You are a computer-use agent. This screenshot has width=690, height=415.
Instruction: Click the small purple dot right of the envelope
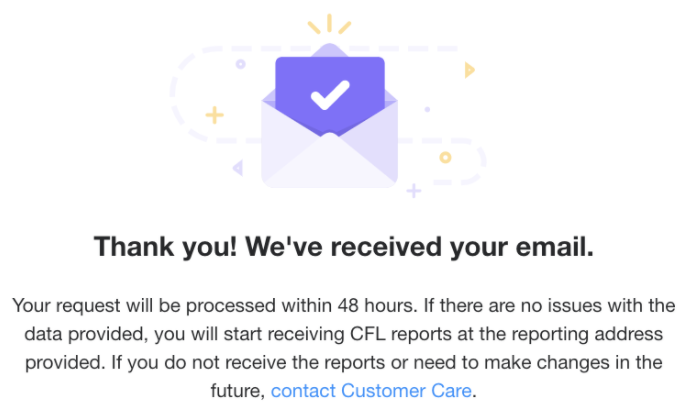click(427, 109)
